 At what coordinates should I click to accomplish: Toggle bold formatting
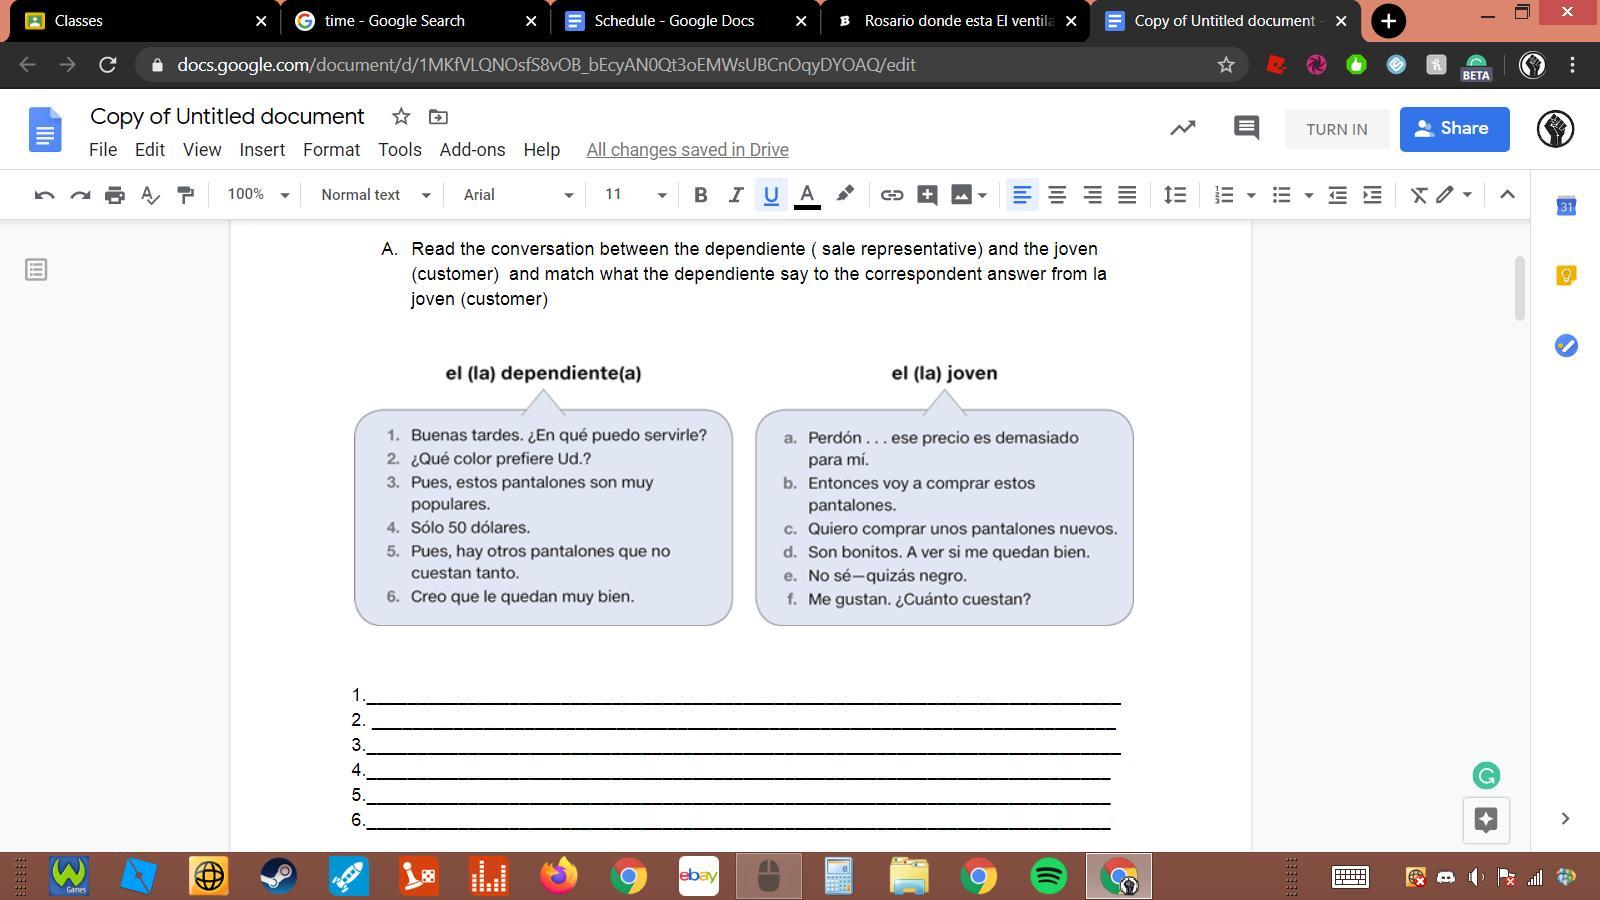tap(700, 195)
